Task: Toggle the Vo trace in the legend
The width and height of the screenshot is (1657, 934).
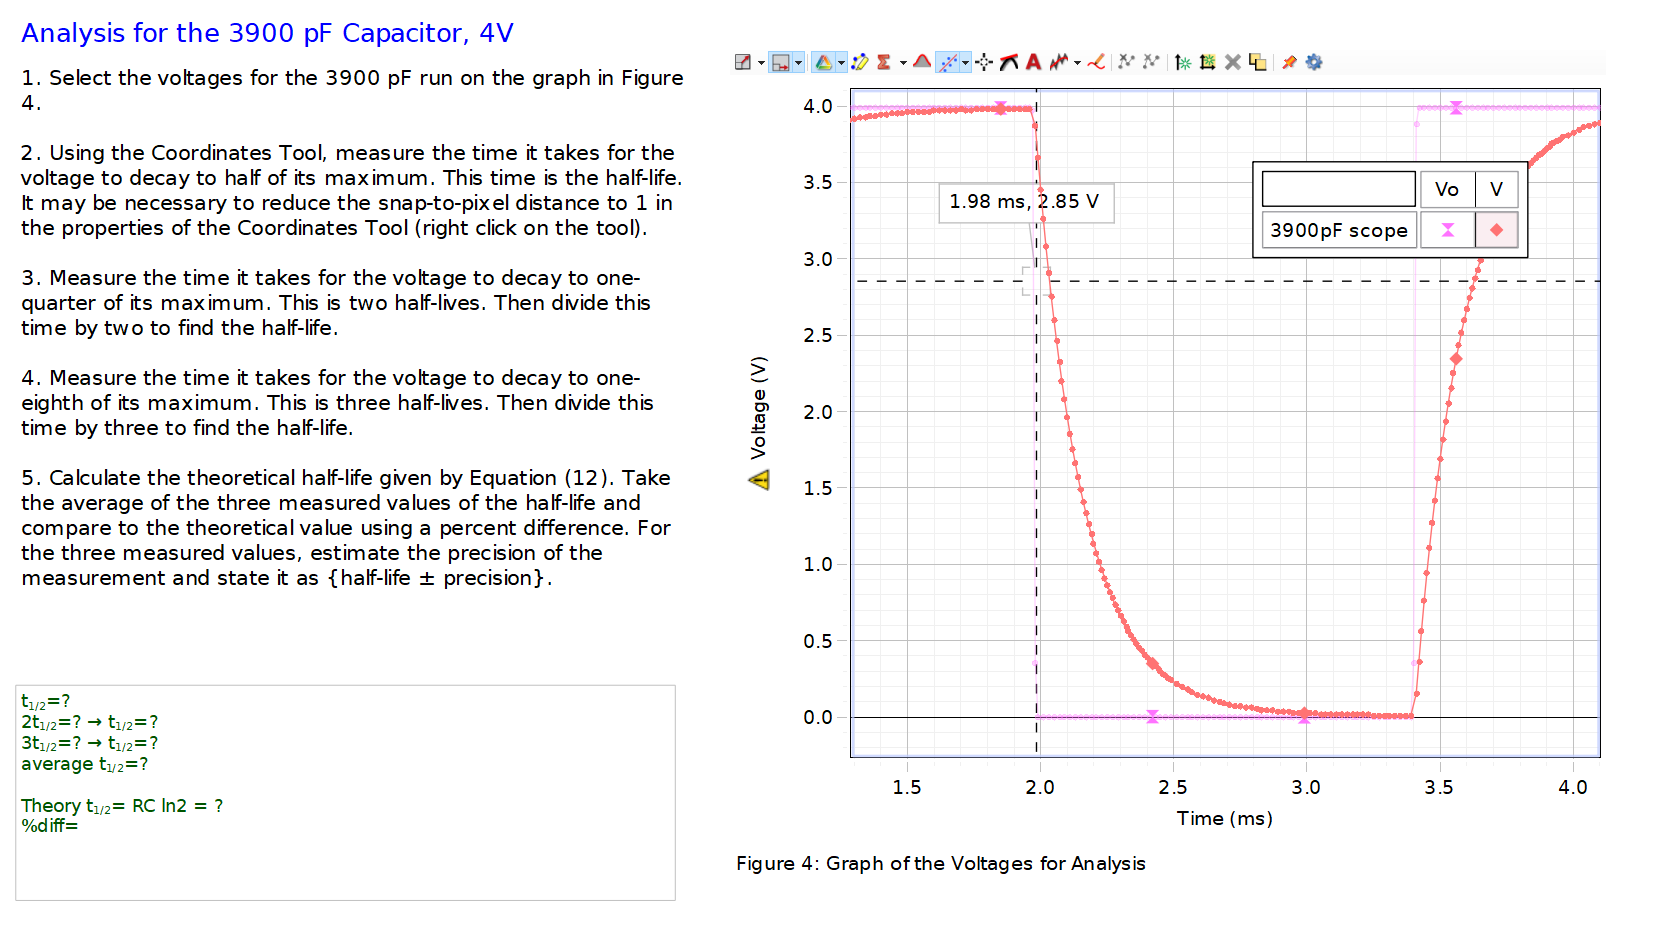Action: (1447, 189)
